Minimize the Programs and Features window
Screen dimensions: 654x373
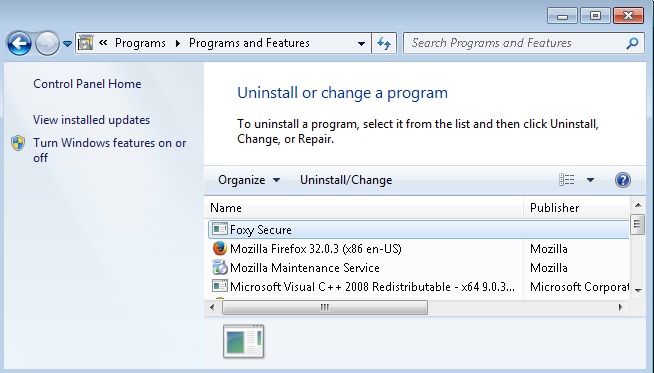pyautogui.click(x=562, y=16)
